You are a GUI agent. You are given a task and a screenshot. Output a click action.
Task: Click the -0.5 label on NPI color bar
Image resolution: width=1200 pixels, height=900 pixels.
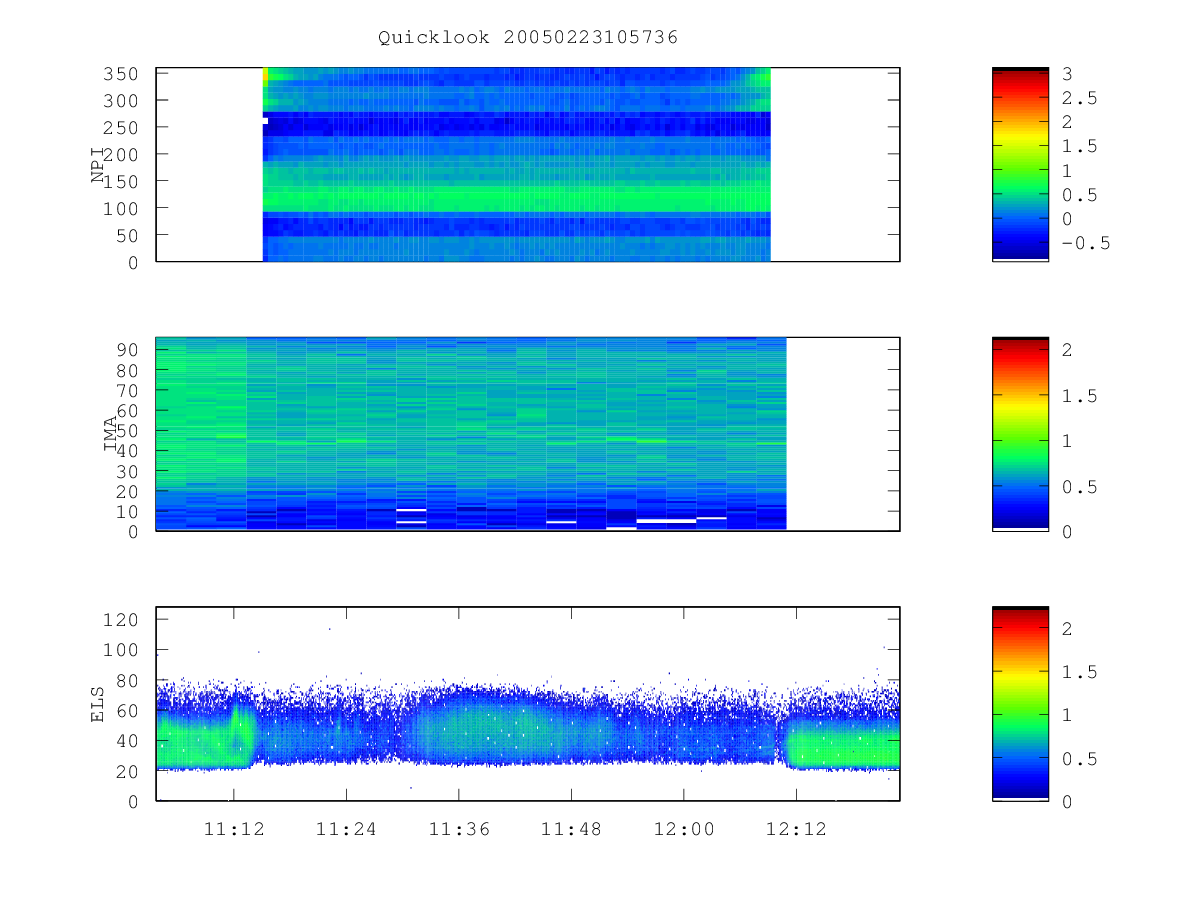coord(1085,243)
